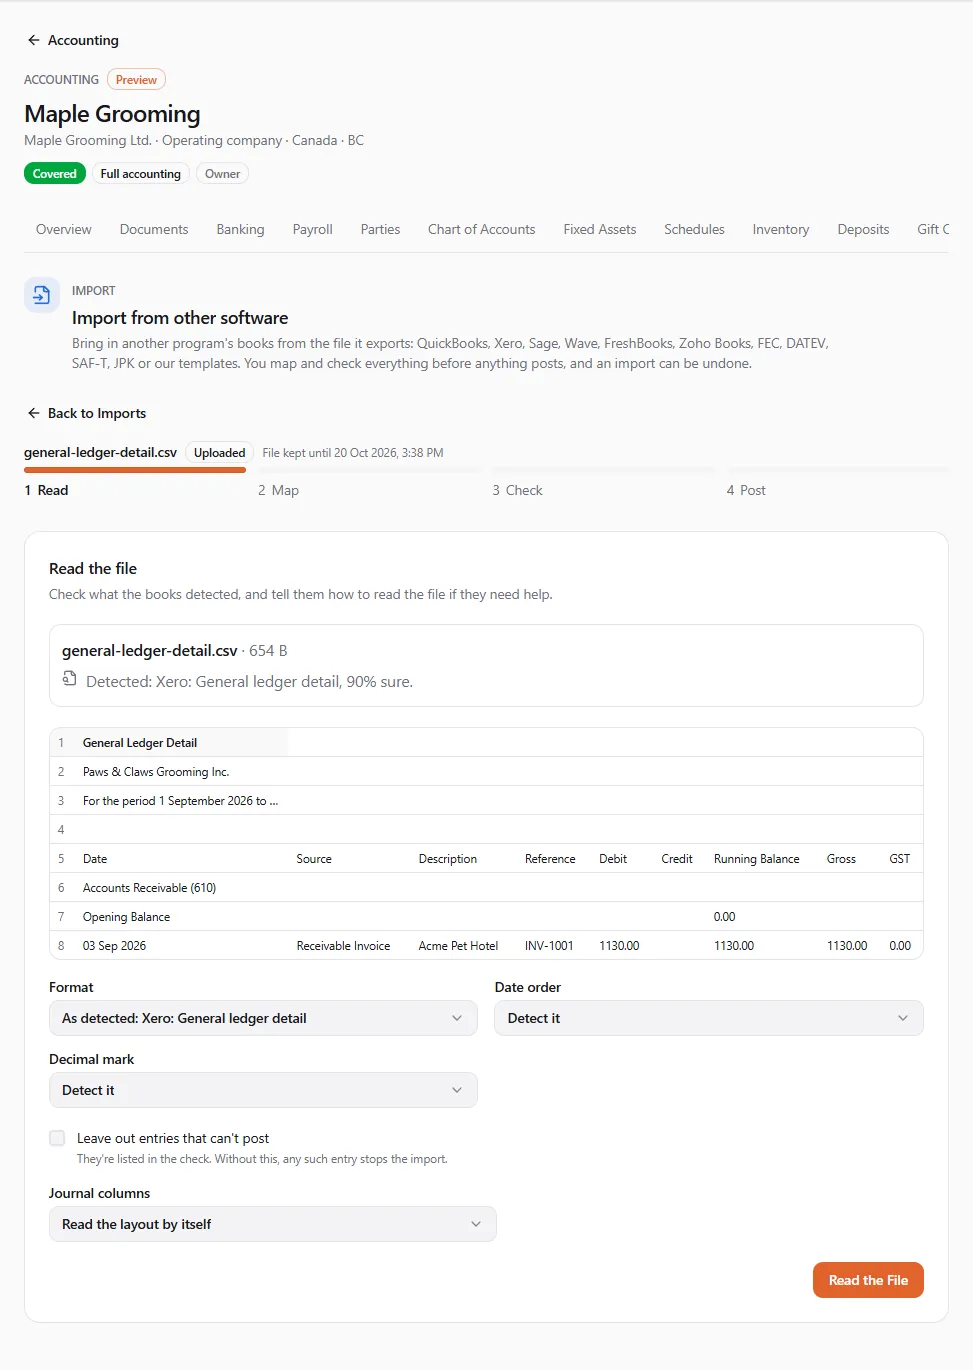Click the '03 Sep 2026' date cell
The height and width of the screenshot is (1370, 973).
pyautogui.click(x=114, y=945)
